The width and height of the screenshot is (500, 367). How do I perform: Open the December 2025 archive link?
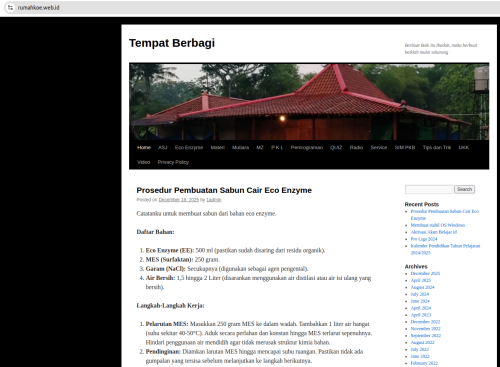(x=425, y=273)
